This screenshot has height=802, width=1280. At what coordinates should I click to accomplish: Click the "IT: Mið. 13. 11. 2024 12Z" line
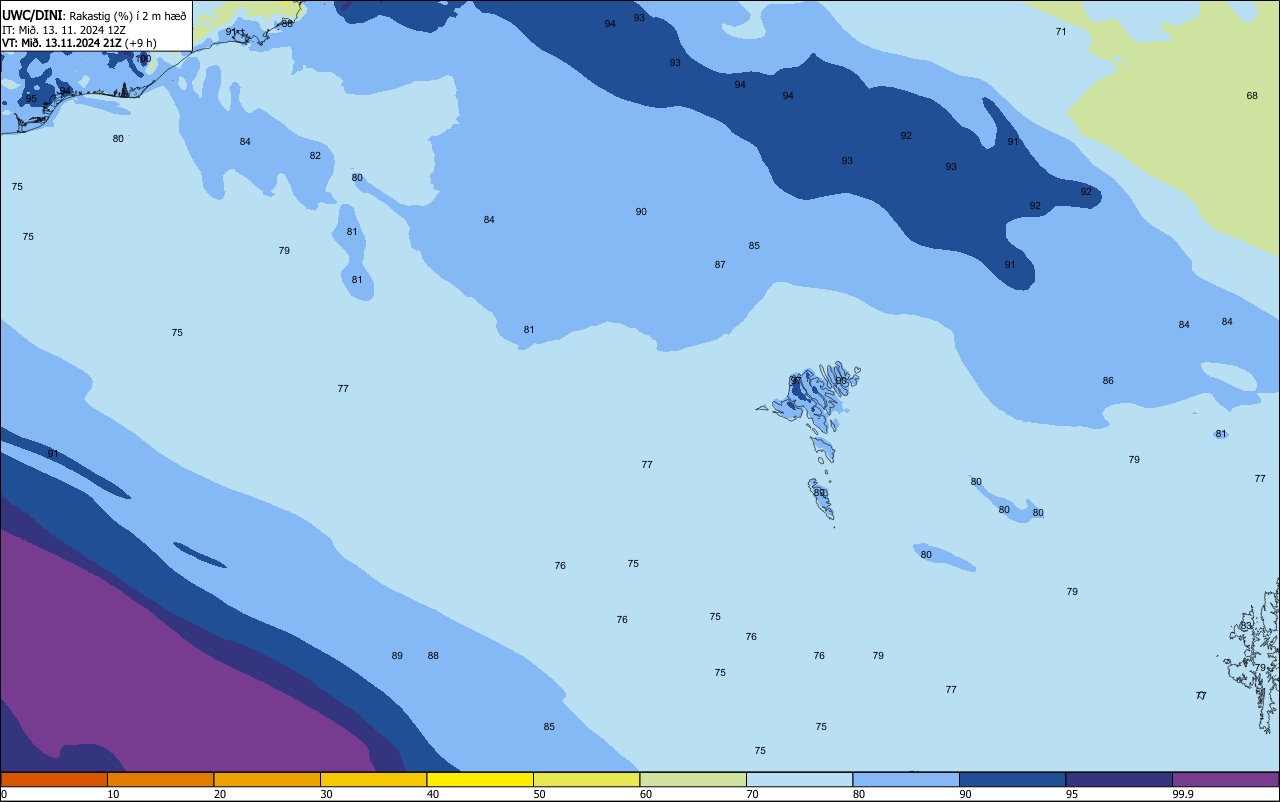click(63, 29)
